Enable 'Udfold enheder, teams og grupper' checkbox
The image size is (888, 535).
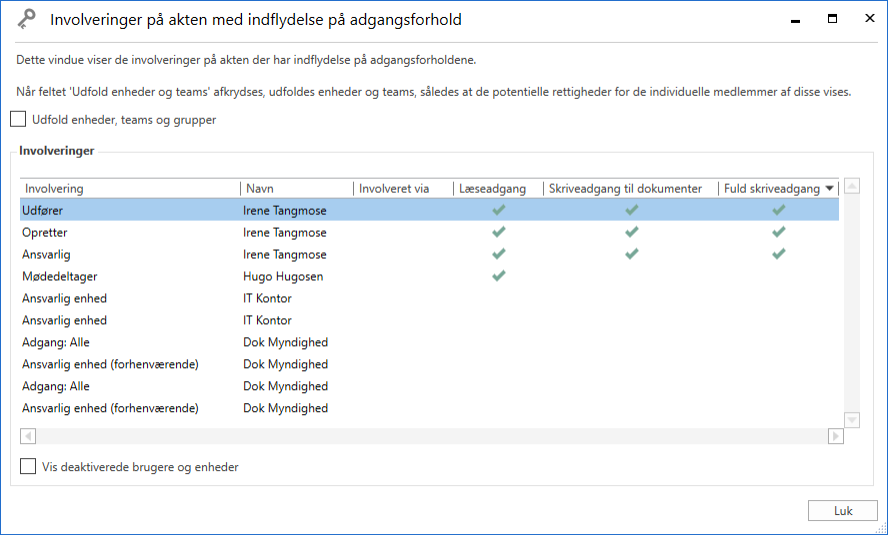(x=19, y=120)
